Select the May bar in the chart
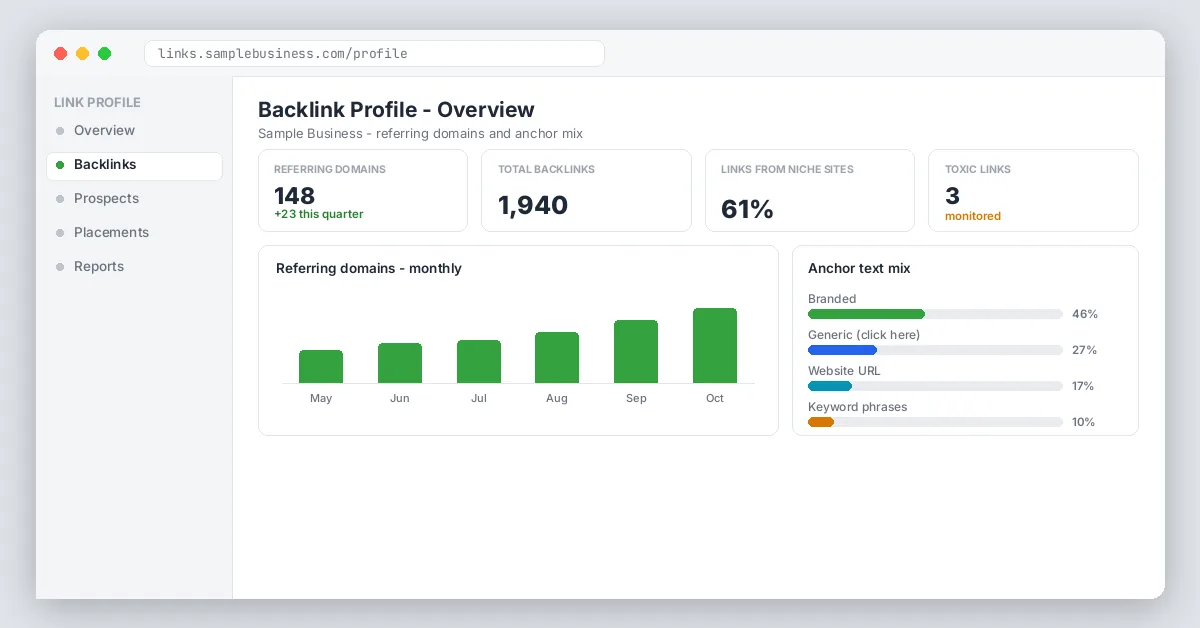Image resolution: width=1200 pixels, height=628 pixels. [321, 367]
